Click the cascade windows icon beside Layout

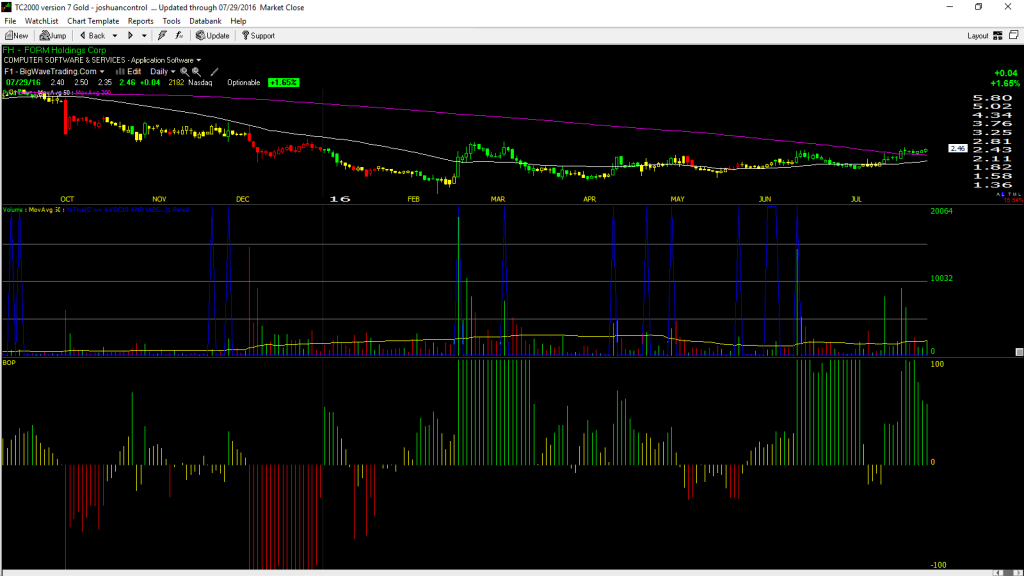click(x=1014, y=35)
